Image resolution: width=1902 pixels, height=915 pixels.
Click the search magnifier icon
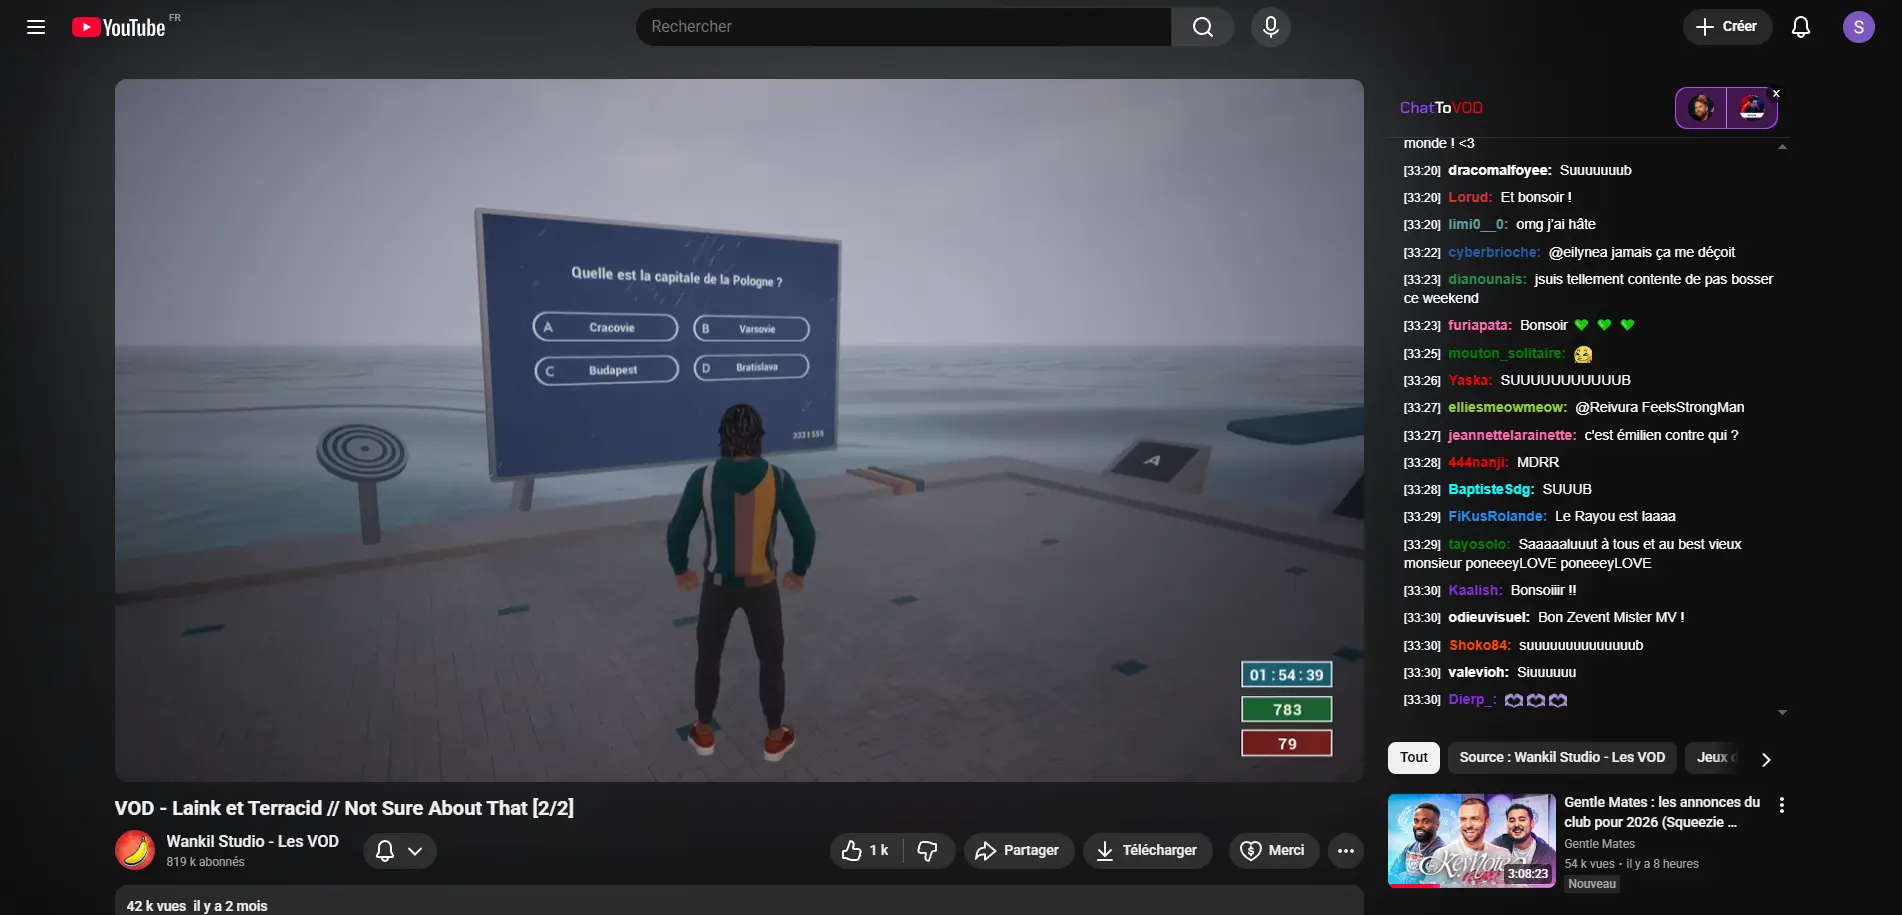[x=1202, y=27]
